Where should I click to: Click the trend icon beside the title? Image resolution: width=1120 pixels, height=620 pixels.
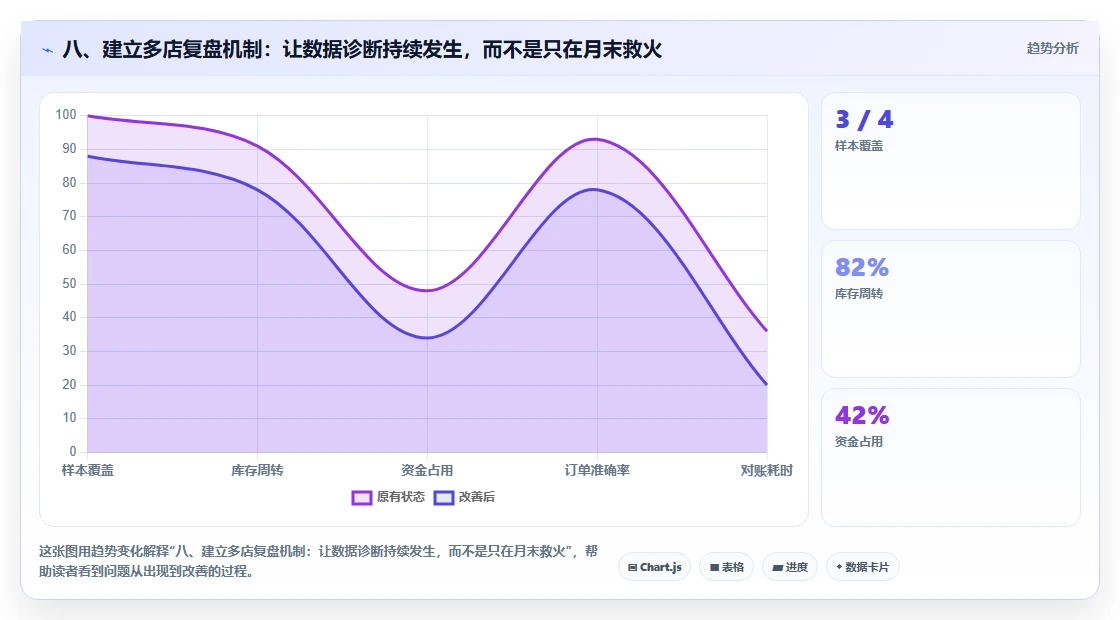click(x=48, y=50)
